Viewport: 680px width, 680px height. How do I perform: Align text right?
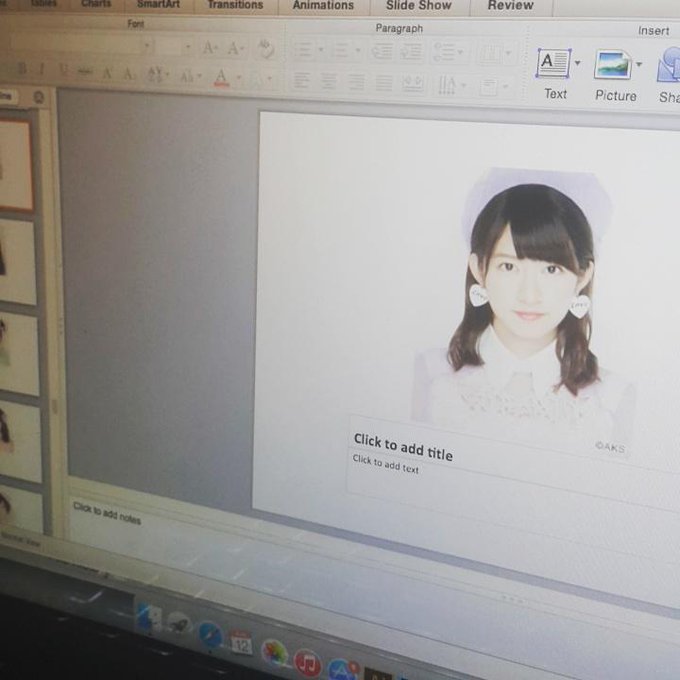click(x=356, y=82)
